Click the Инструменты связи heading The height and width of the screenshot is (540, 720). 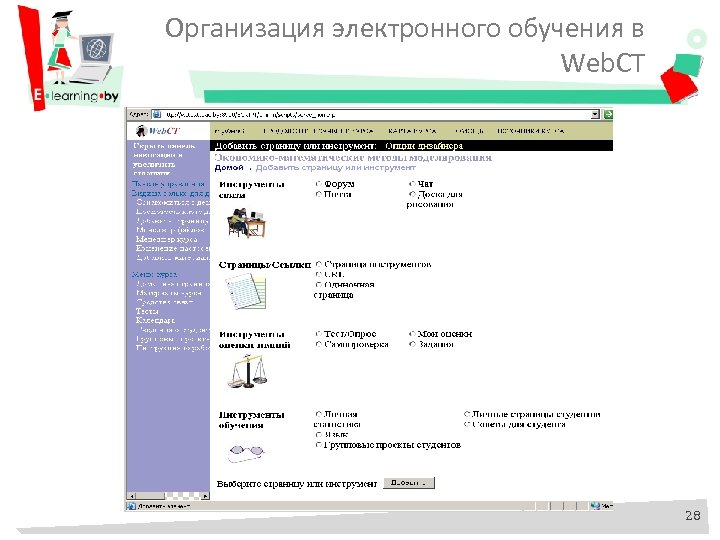pyautogui.click(x=252, y=190)
